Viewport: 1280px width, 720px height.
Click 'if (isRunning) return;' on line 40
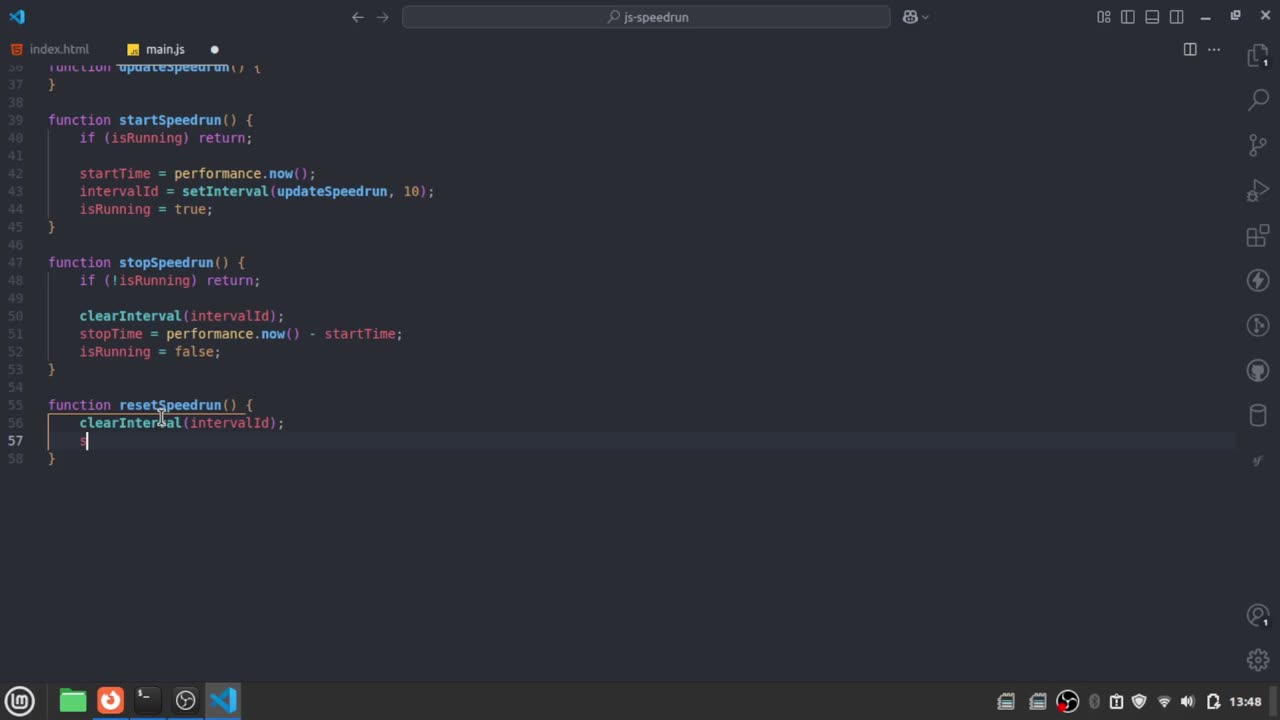(x=166, y=138)
